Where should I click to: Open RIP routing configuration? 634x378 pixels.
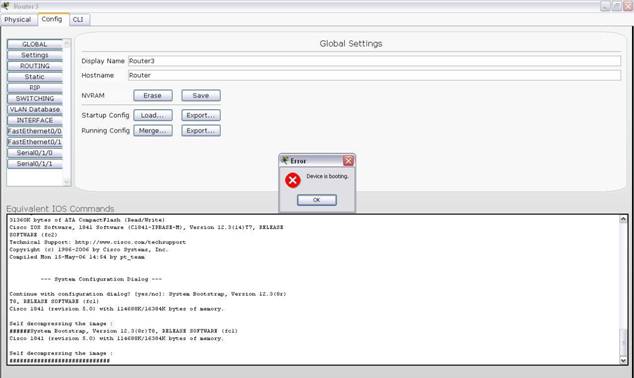pyautogui.click(x=35, y=88)
